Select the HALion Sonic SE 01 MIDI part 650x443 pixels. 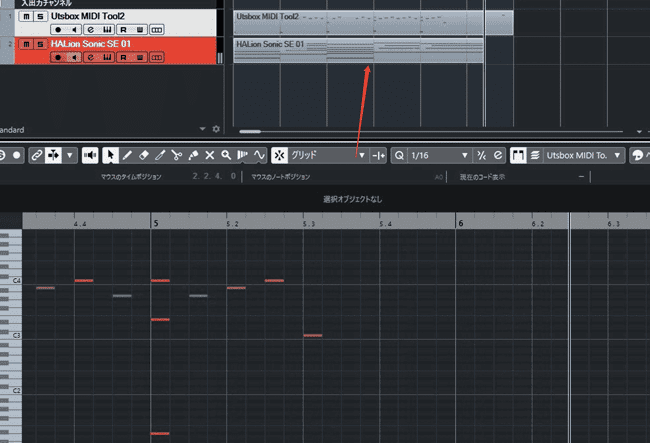coord(358,51)
